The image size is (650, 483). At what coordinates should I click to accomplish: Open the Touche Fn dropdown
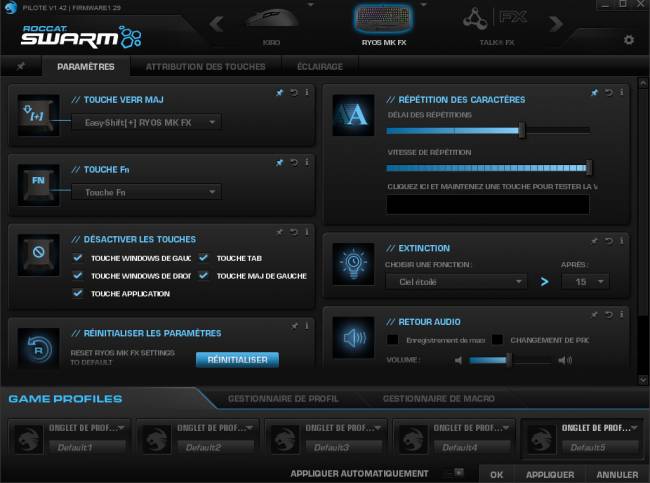[x=146, y=192]
